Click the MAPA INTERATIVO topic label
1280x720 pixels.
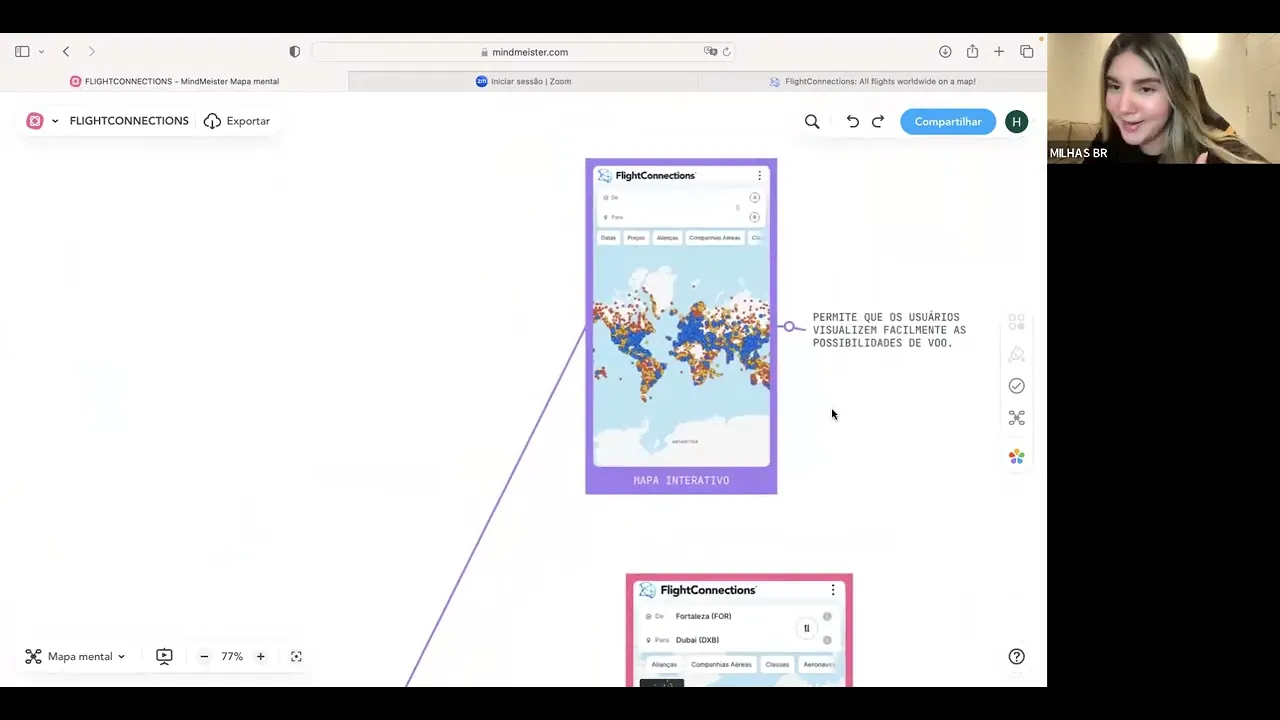(681, 481)
